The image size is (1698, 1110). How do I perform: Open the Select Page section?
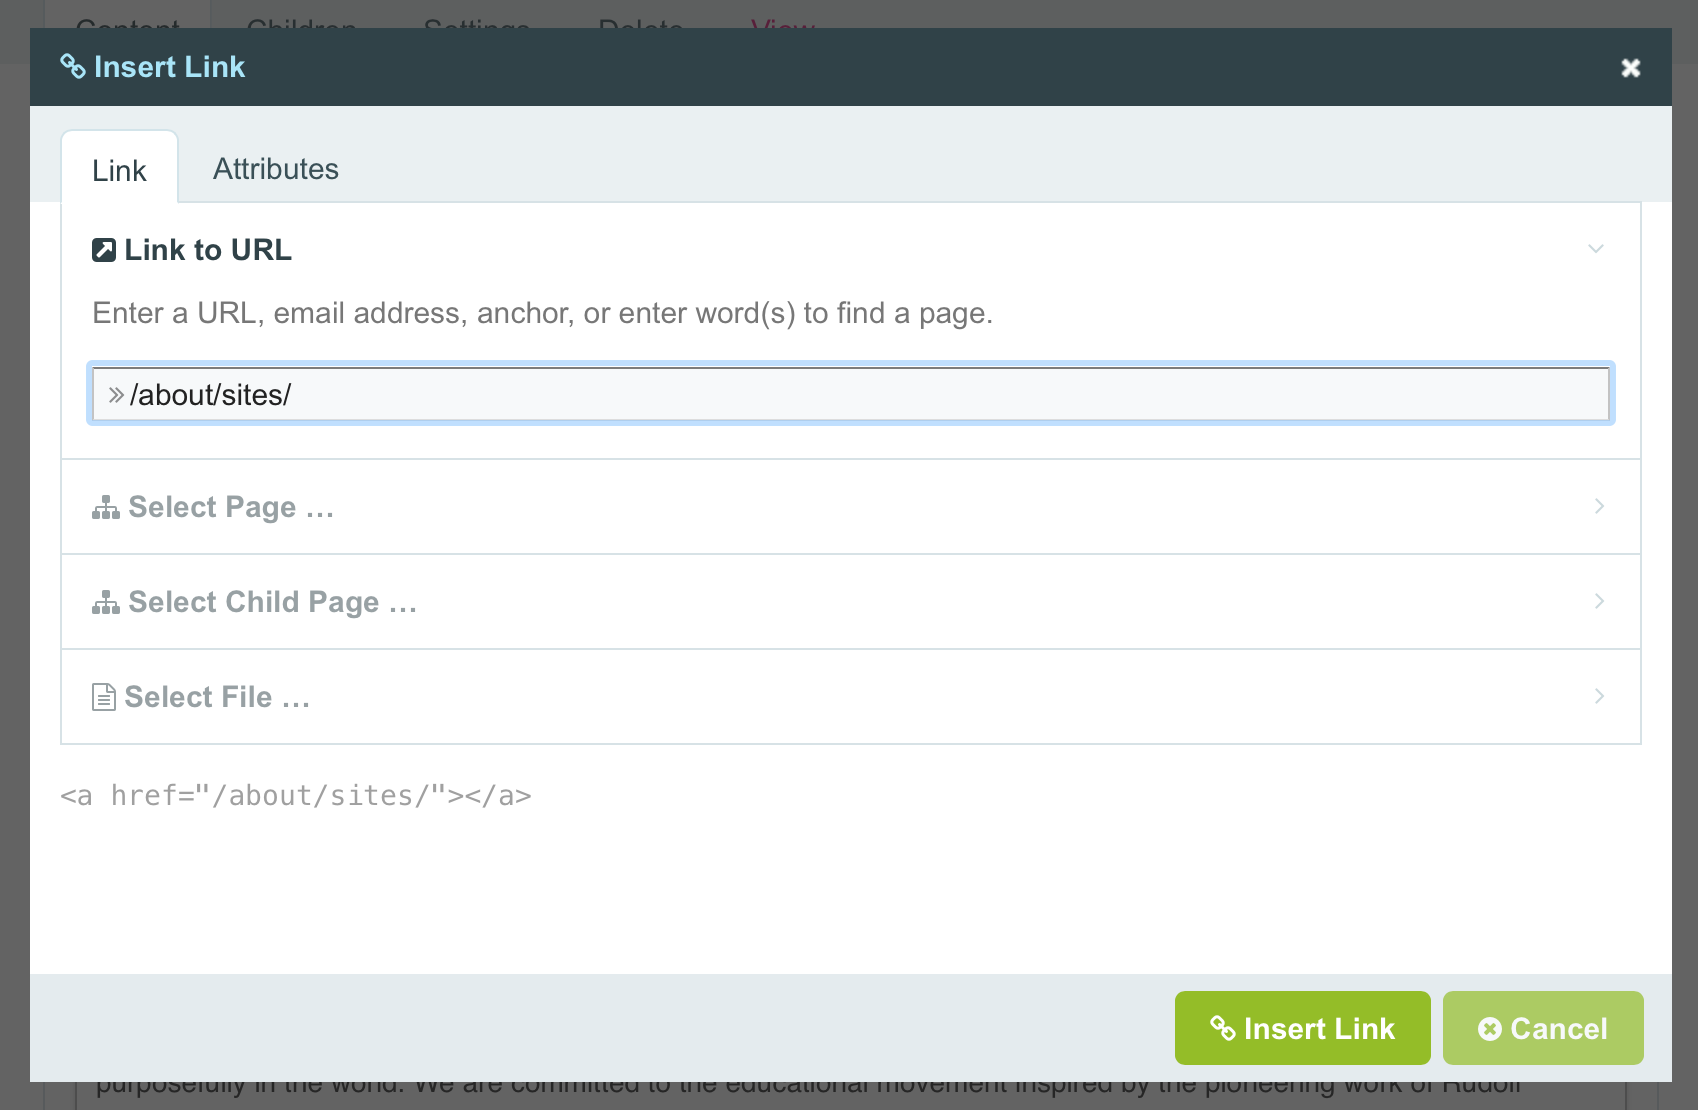point(851,507)
